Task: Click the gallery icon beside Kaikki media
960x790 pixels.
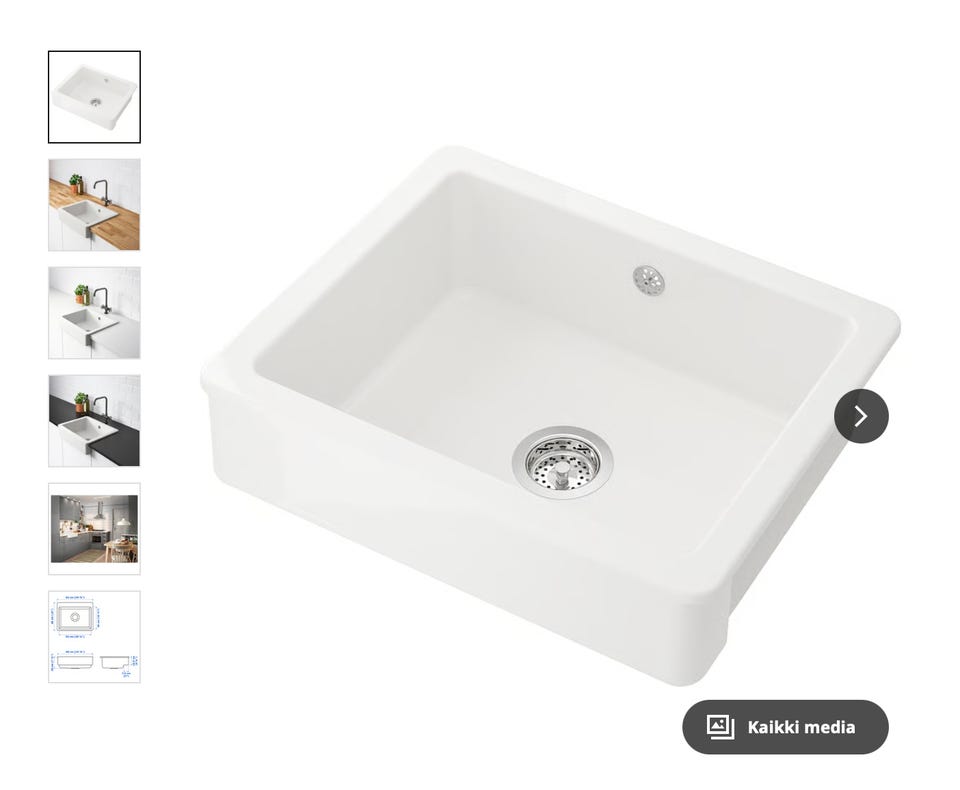Action: [720, 727]
